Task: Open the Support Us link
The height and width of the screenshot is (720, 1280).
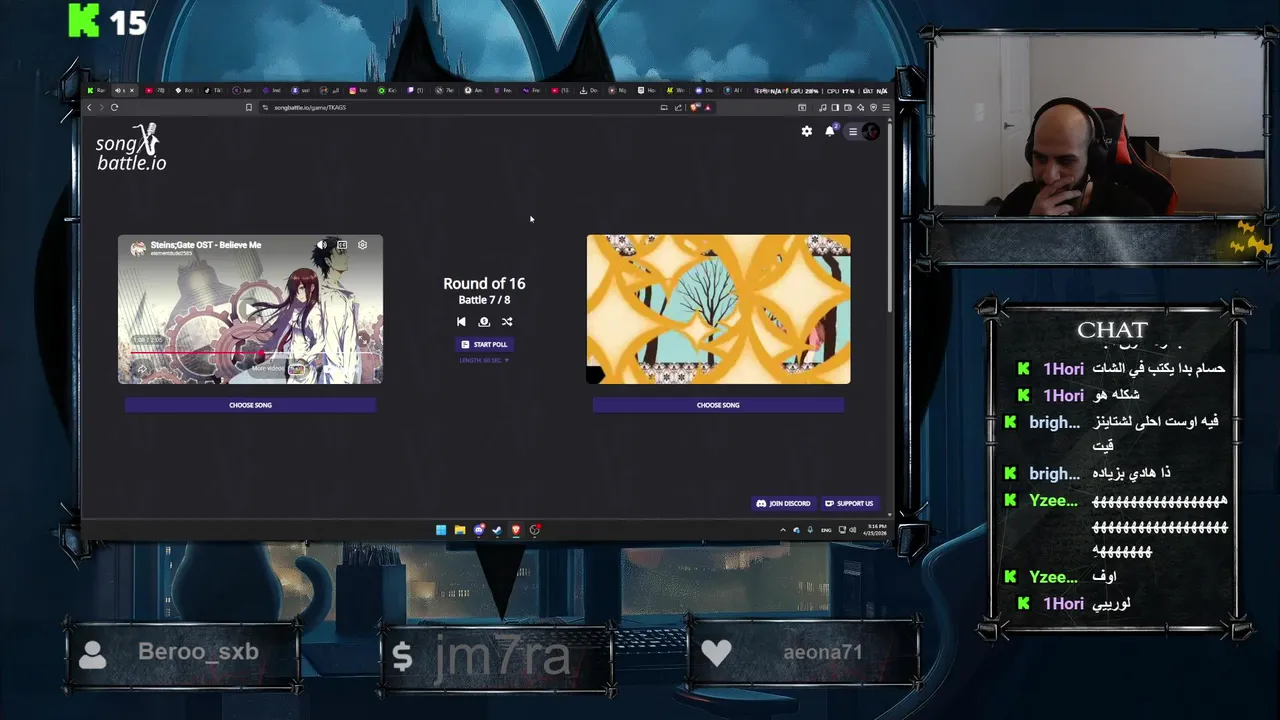Action: pyautogui.click(x=849, y=503)
